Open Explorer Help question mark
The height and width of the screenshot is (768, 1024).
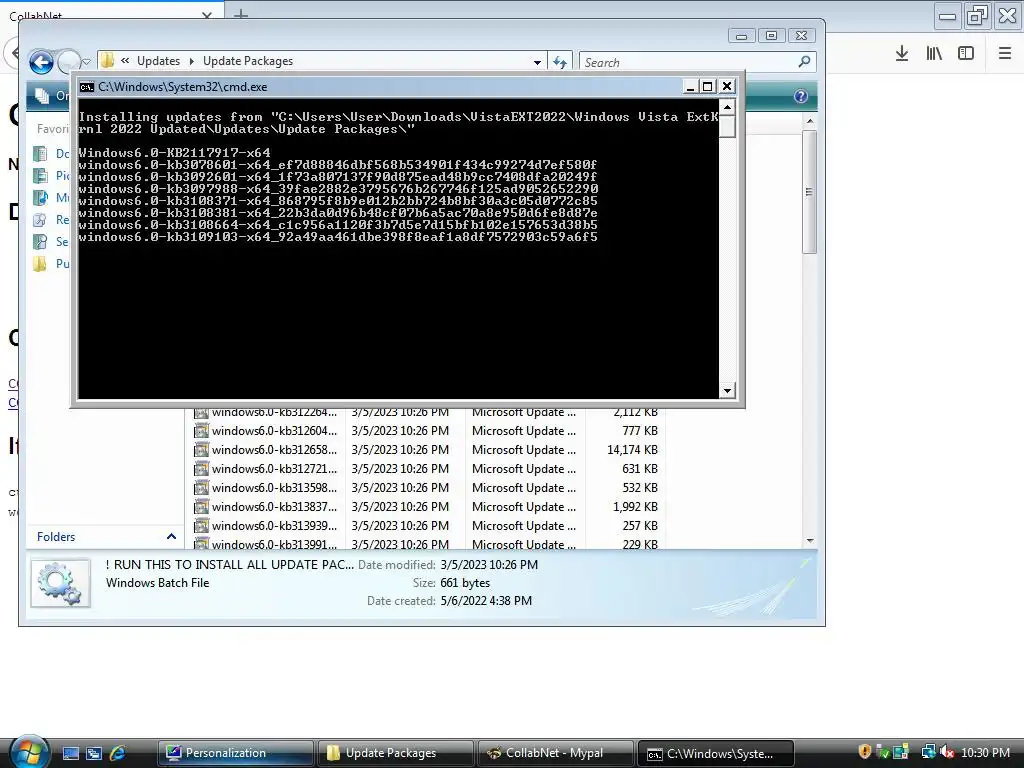pos(801,97)
